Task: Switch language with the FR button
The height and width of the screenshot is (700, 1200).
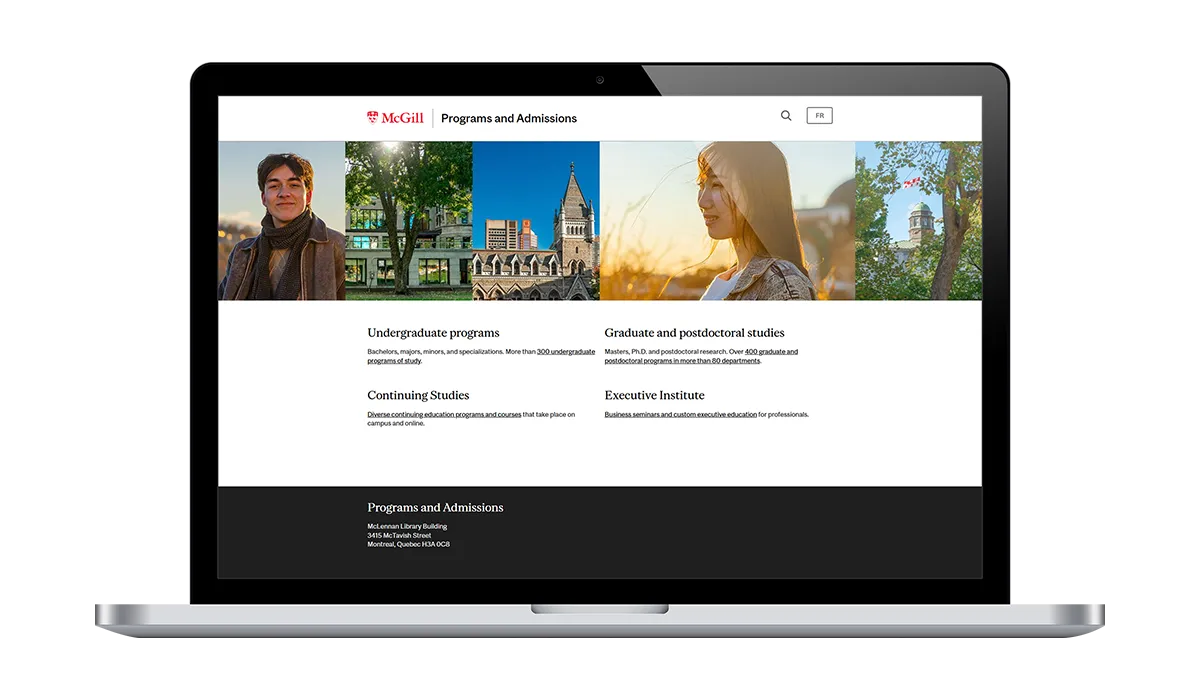Action: [x=819, y=116]
